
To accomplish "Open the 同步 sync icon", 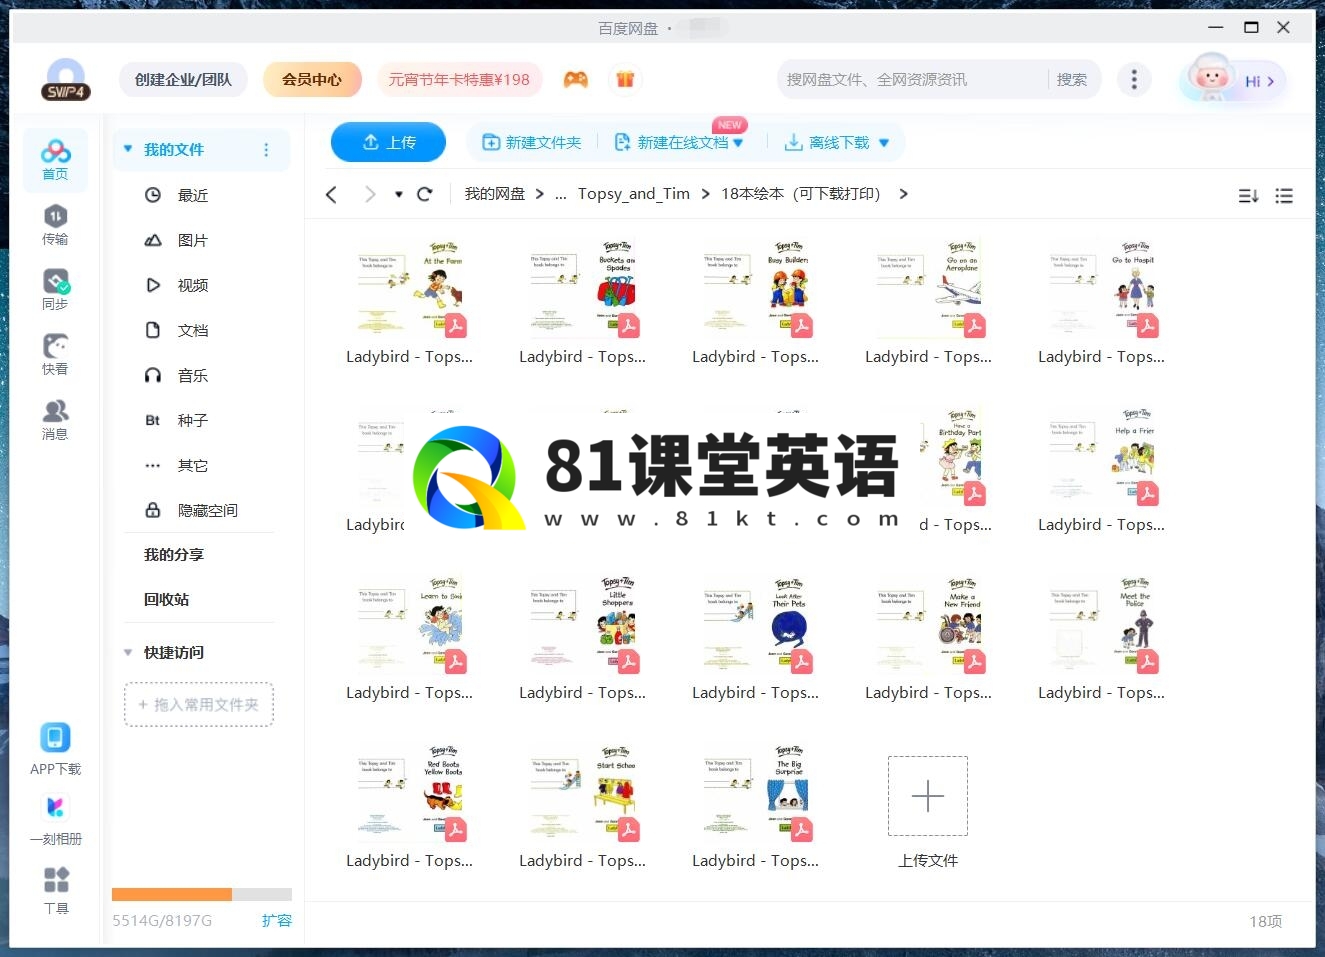I will tap(55, 290).
